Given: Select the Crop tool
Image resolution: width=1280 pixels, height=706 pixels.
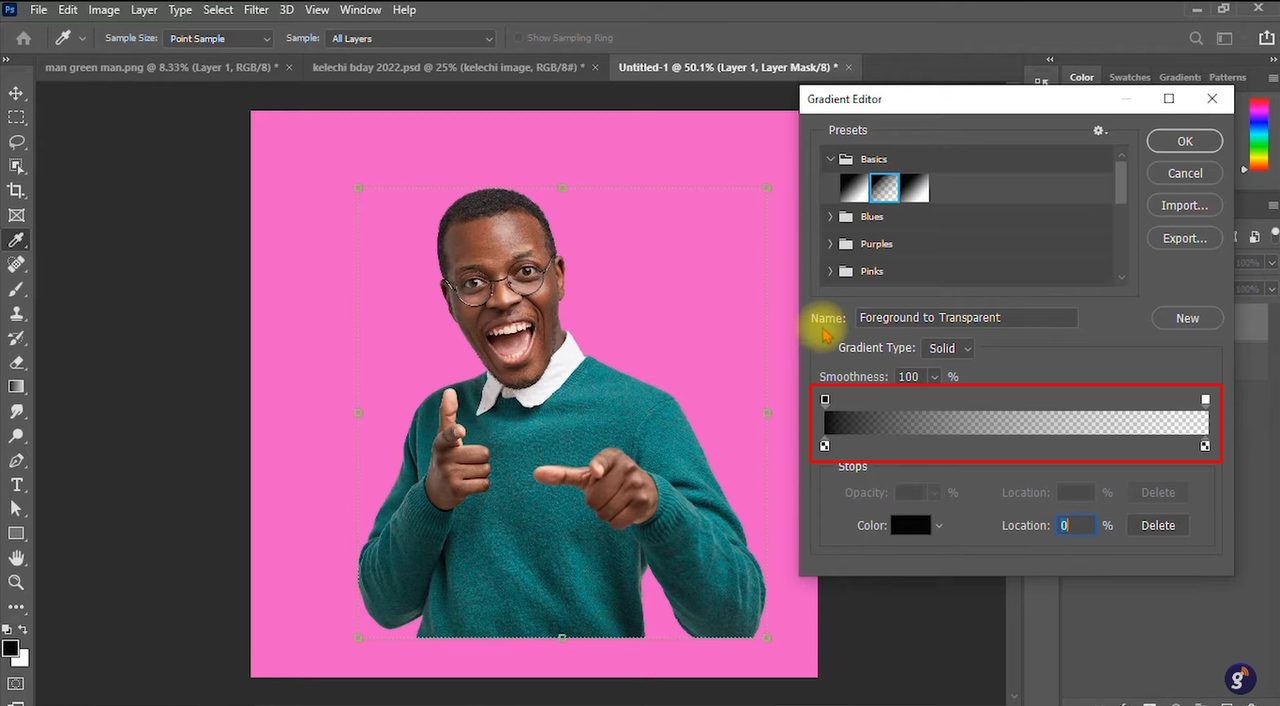Looking at the screenshot, I should 16,191.
